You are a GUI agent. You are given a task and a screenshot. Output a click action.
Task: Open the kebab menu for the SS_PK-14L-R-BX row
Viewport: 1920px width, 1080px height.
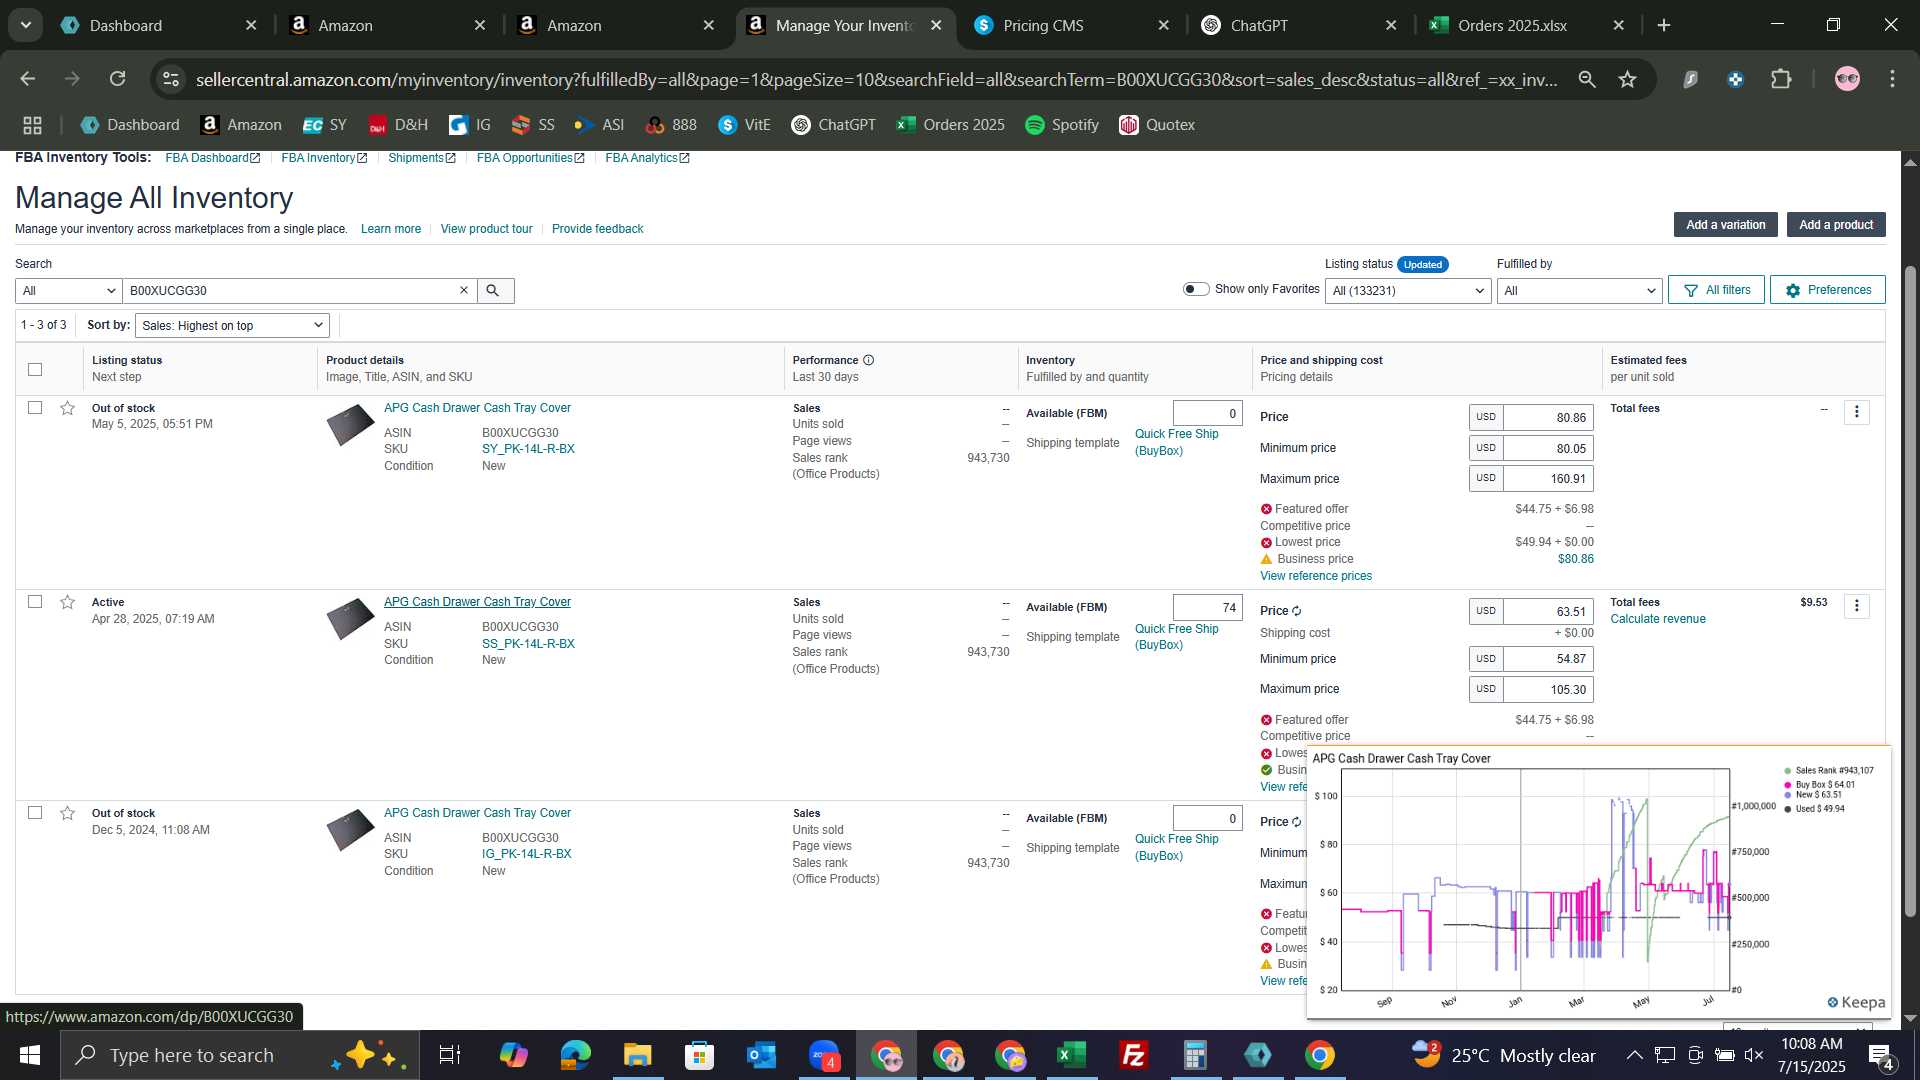point(1857,606)
